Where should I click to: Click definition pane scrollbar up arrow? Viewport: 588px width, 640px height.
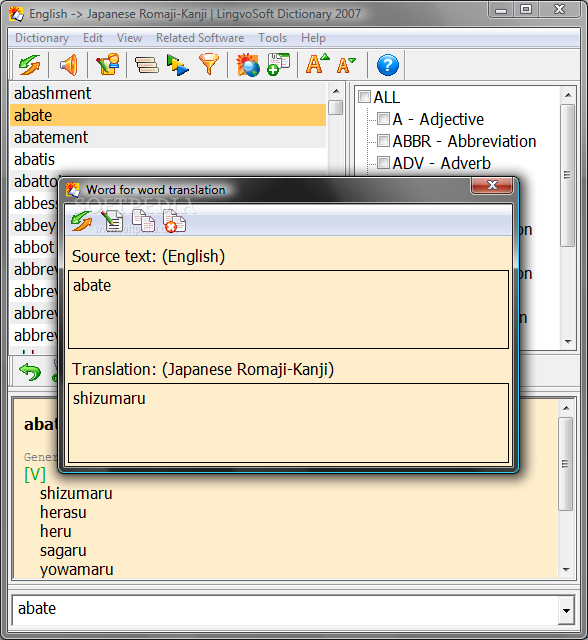566,408
